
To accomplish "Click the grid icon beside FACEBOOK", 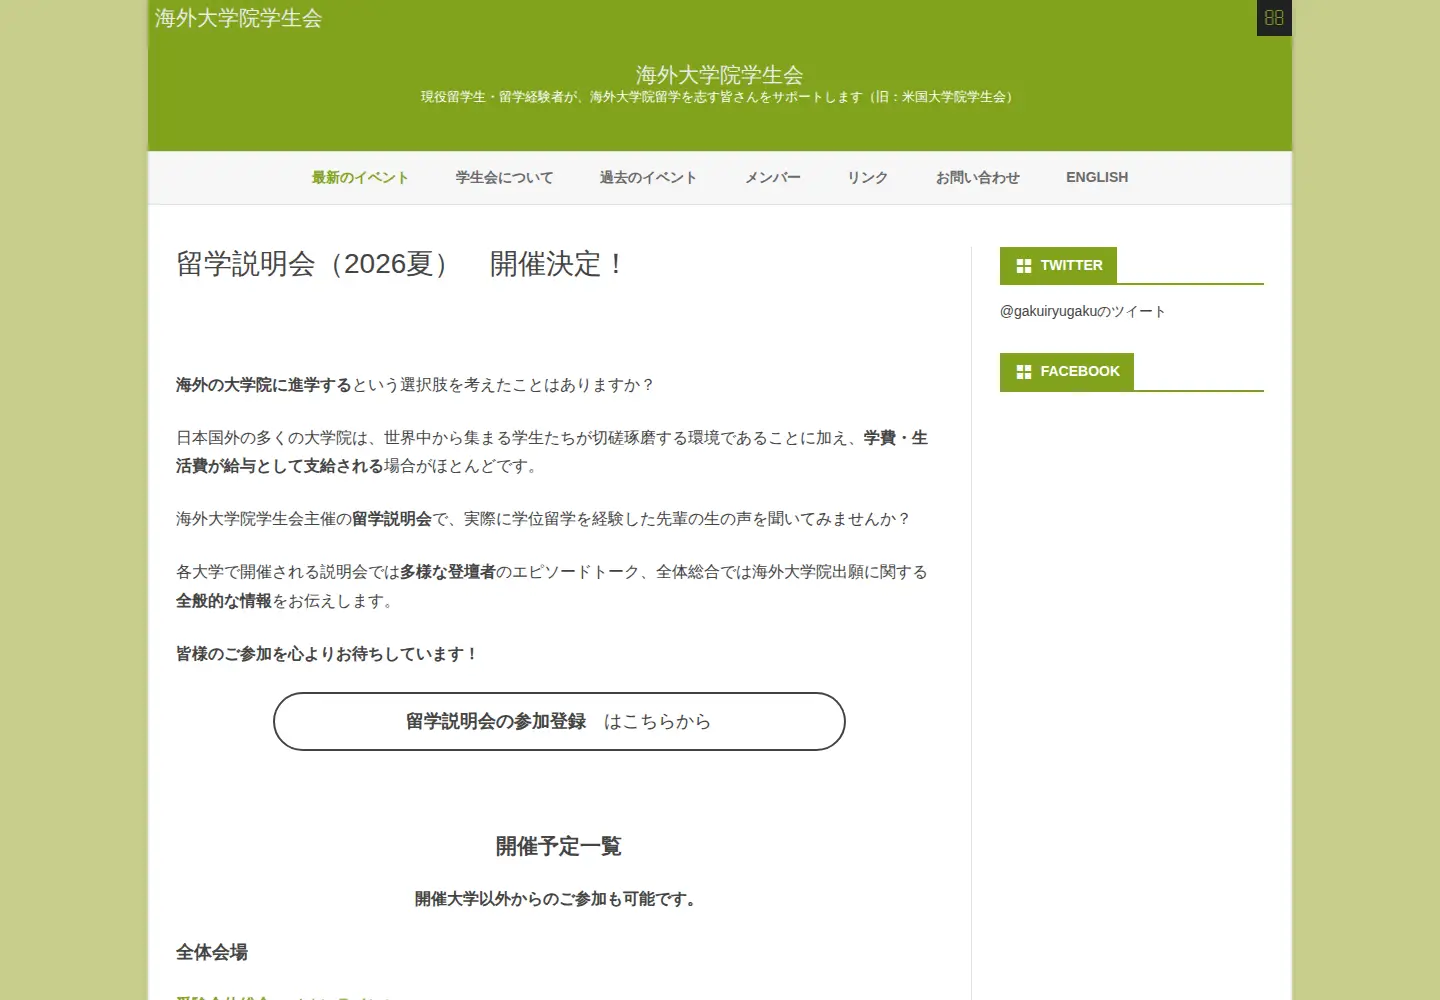I will pos(1024,372).
